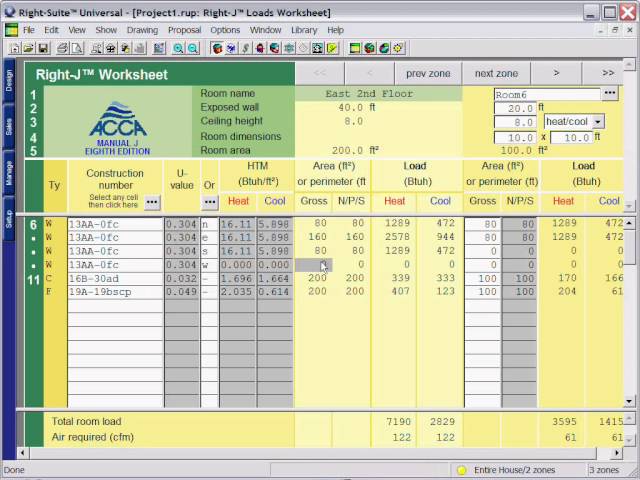
Task: Click the 8.0 ceiling height field for Room6
Action: point(515,122)
